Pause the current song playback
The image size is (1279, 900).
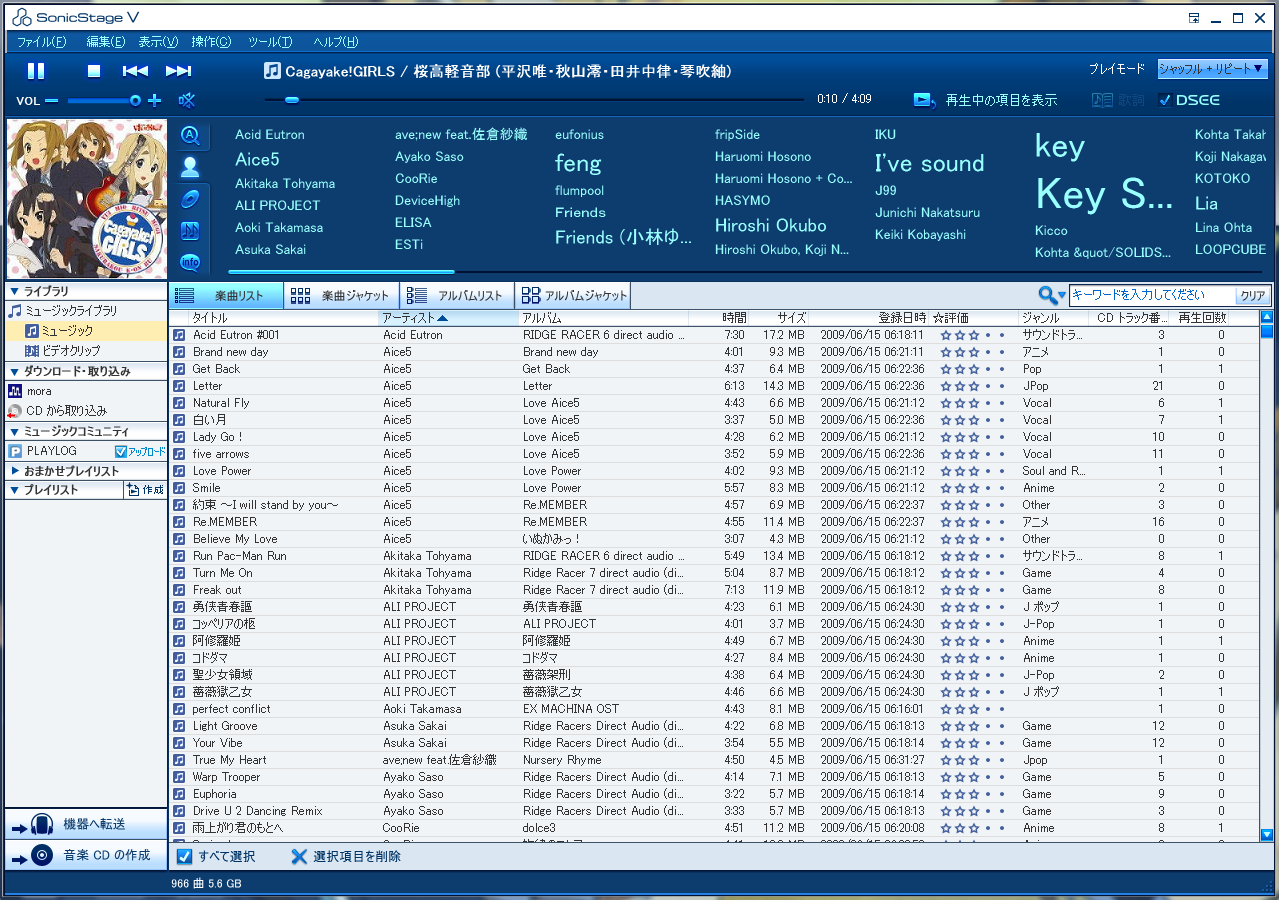tap(36, 71)
